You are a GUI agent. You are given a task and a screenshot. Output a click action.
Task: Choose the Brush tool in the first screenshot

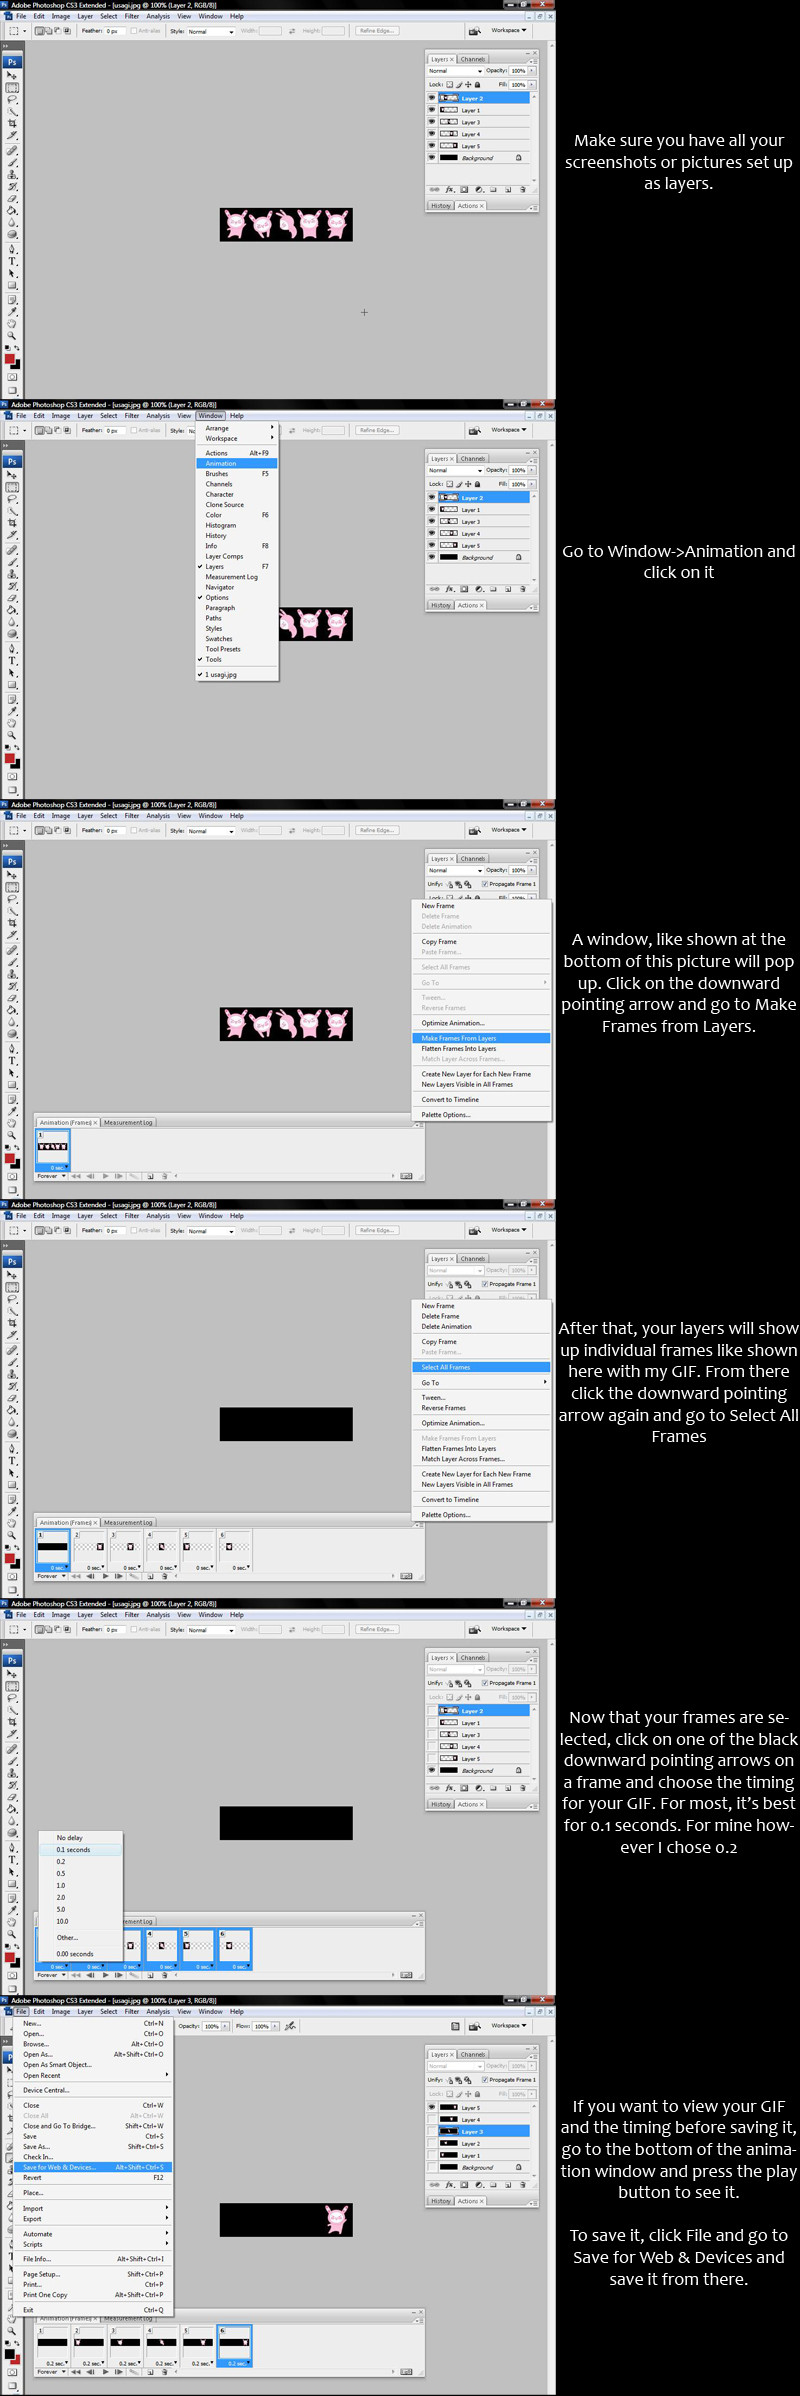coord(12,162)
